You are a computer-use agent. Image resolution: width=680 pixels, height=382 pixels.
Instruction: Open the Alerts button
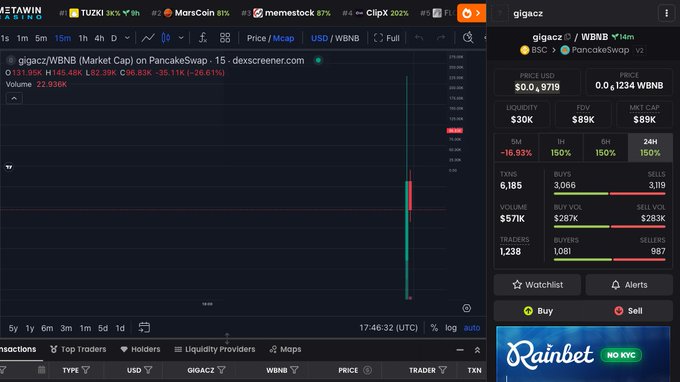click(x=629, y=285)
